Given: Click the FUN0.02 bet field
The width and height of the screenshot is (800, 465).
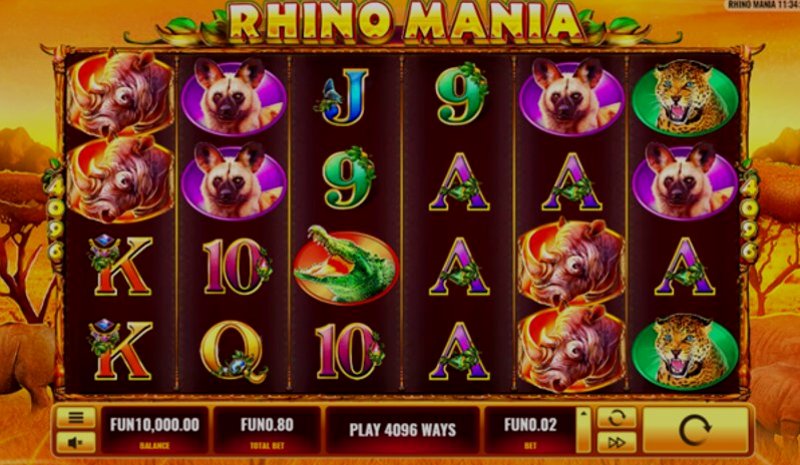Looking at the screenshot, I should (531, 430).
